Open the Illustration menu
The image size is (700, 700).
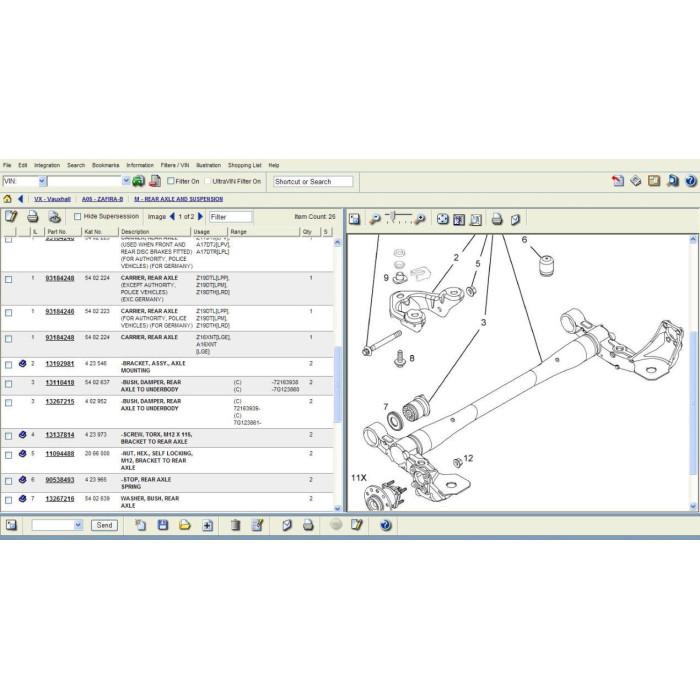[x=208, y=165]
